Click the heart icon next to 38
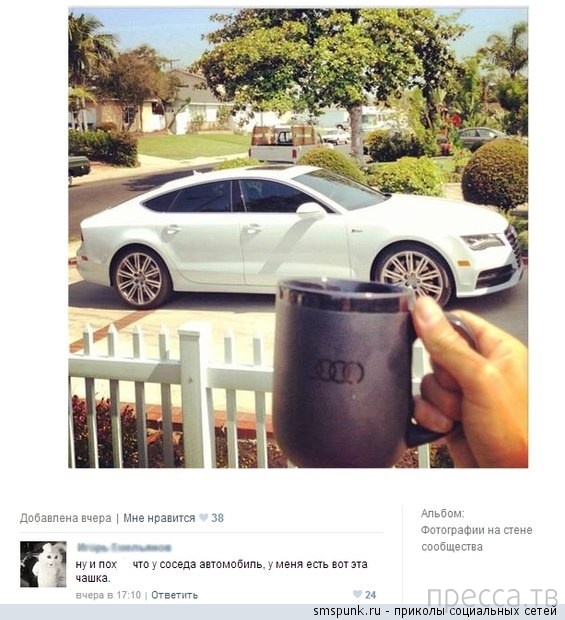Image resolution: width=565 pixels, height=620 pixels. (x=203, y=518)
